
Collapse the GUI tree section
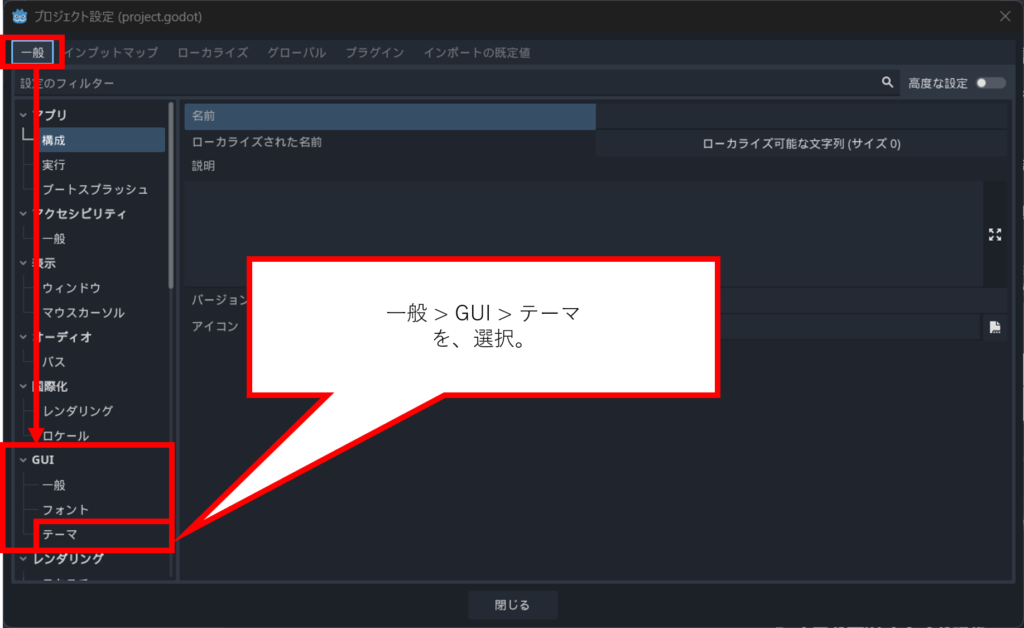point(24,461)
